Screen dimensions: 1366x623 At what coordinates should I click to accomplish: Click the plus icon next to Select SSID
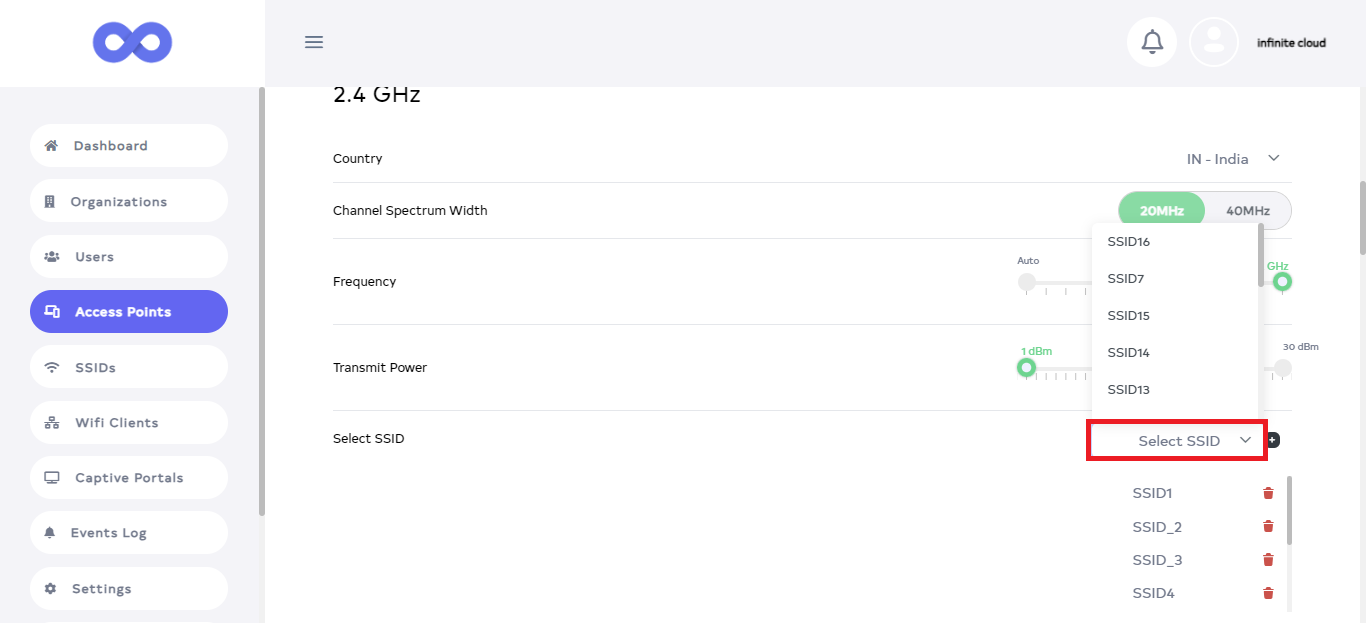(1273, 440)
